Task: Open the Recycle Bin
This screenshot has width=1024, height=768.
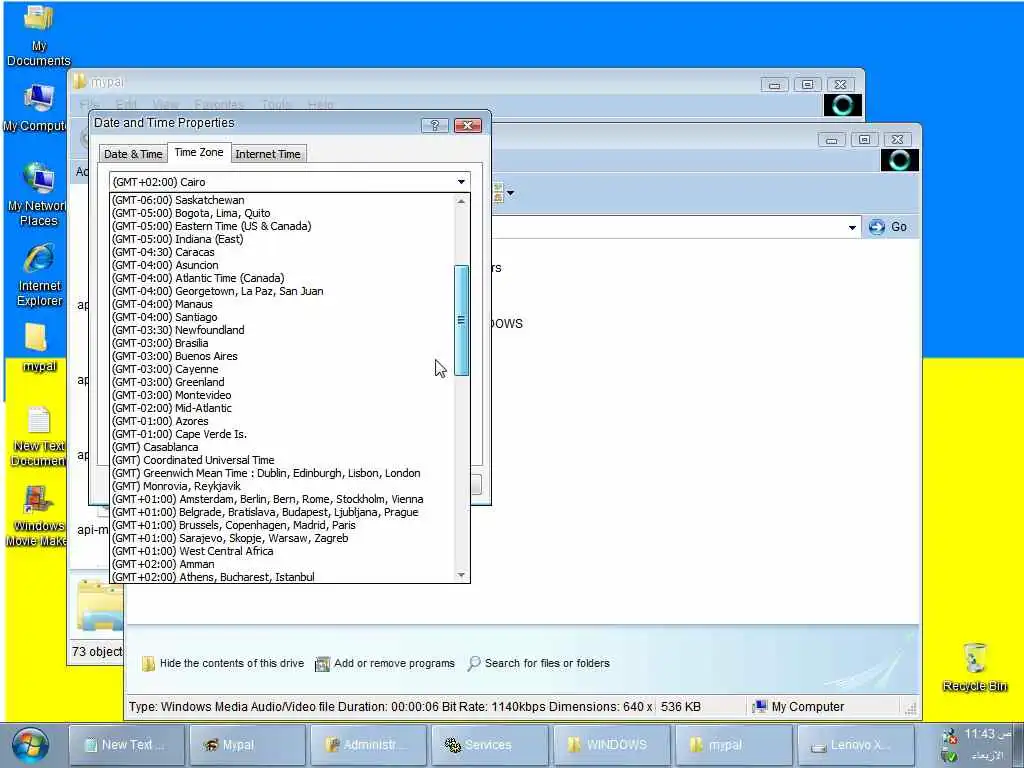Action: click(x=974, y=667)
